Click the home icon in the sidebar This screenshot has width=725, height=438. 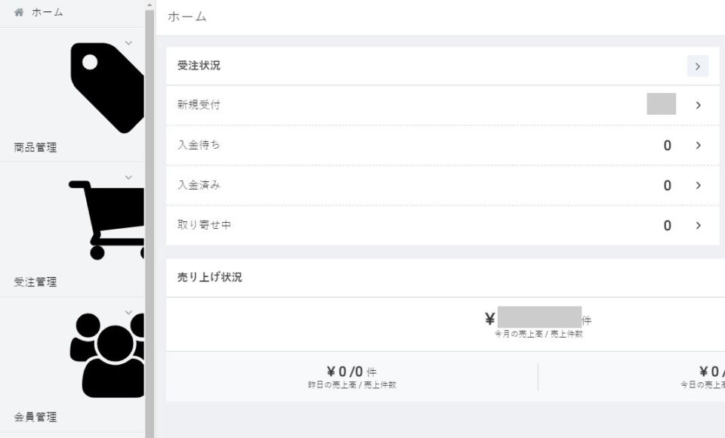coord(18,13)
